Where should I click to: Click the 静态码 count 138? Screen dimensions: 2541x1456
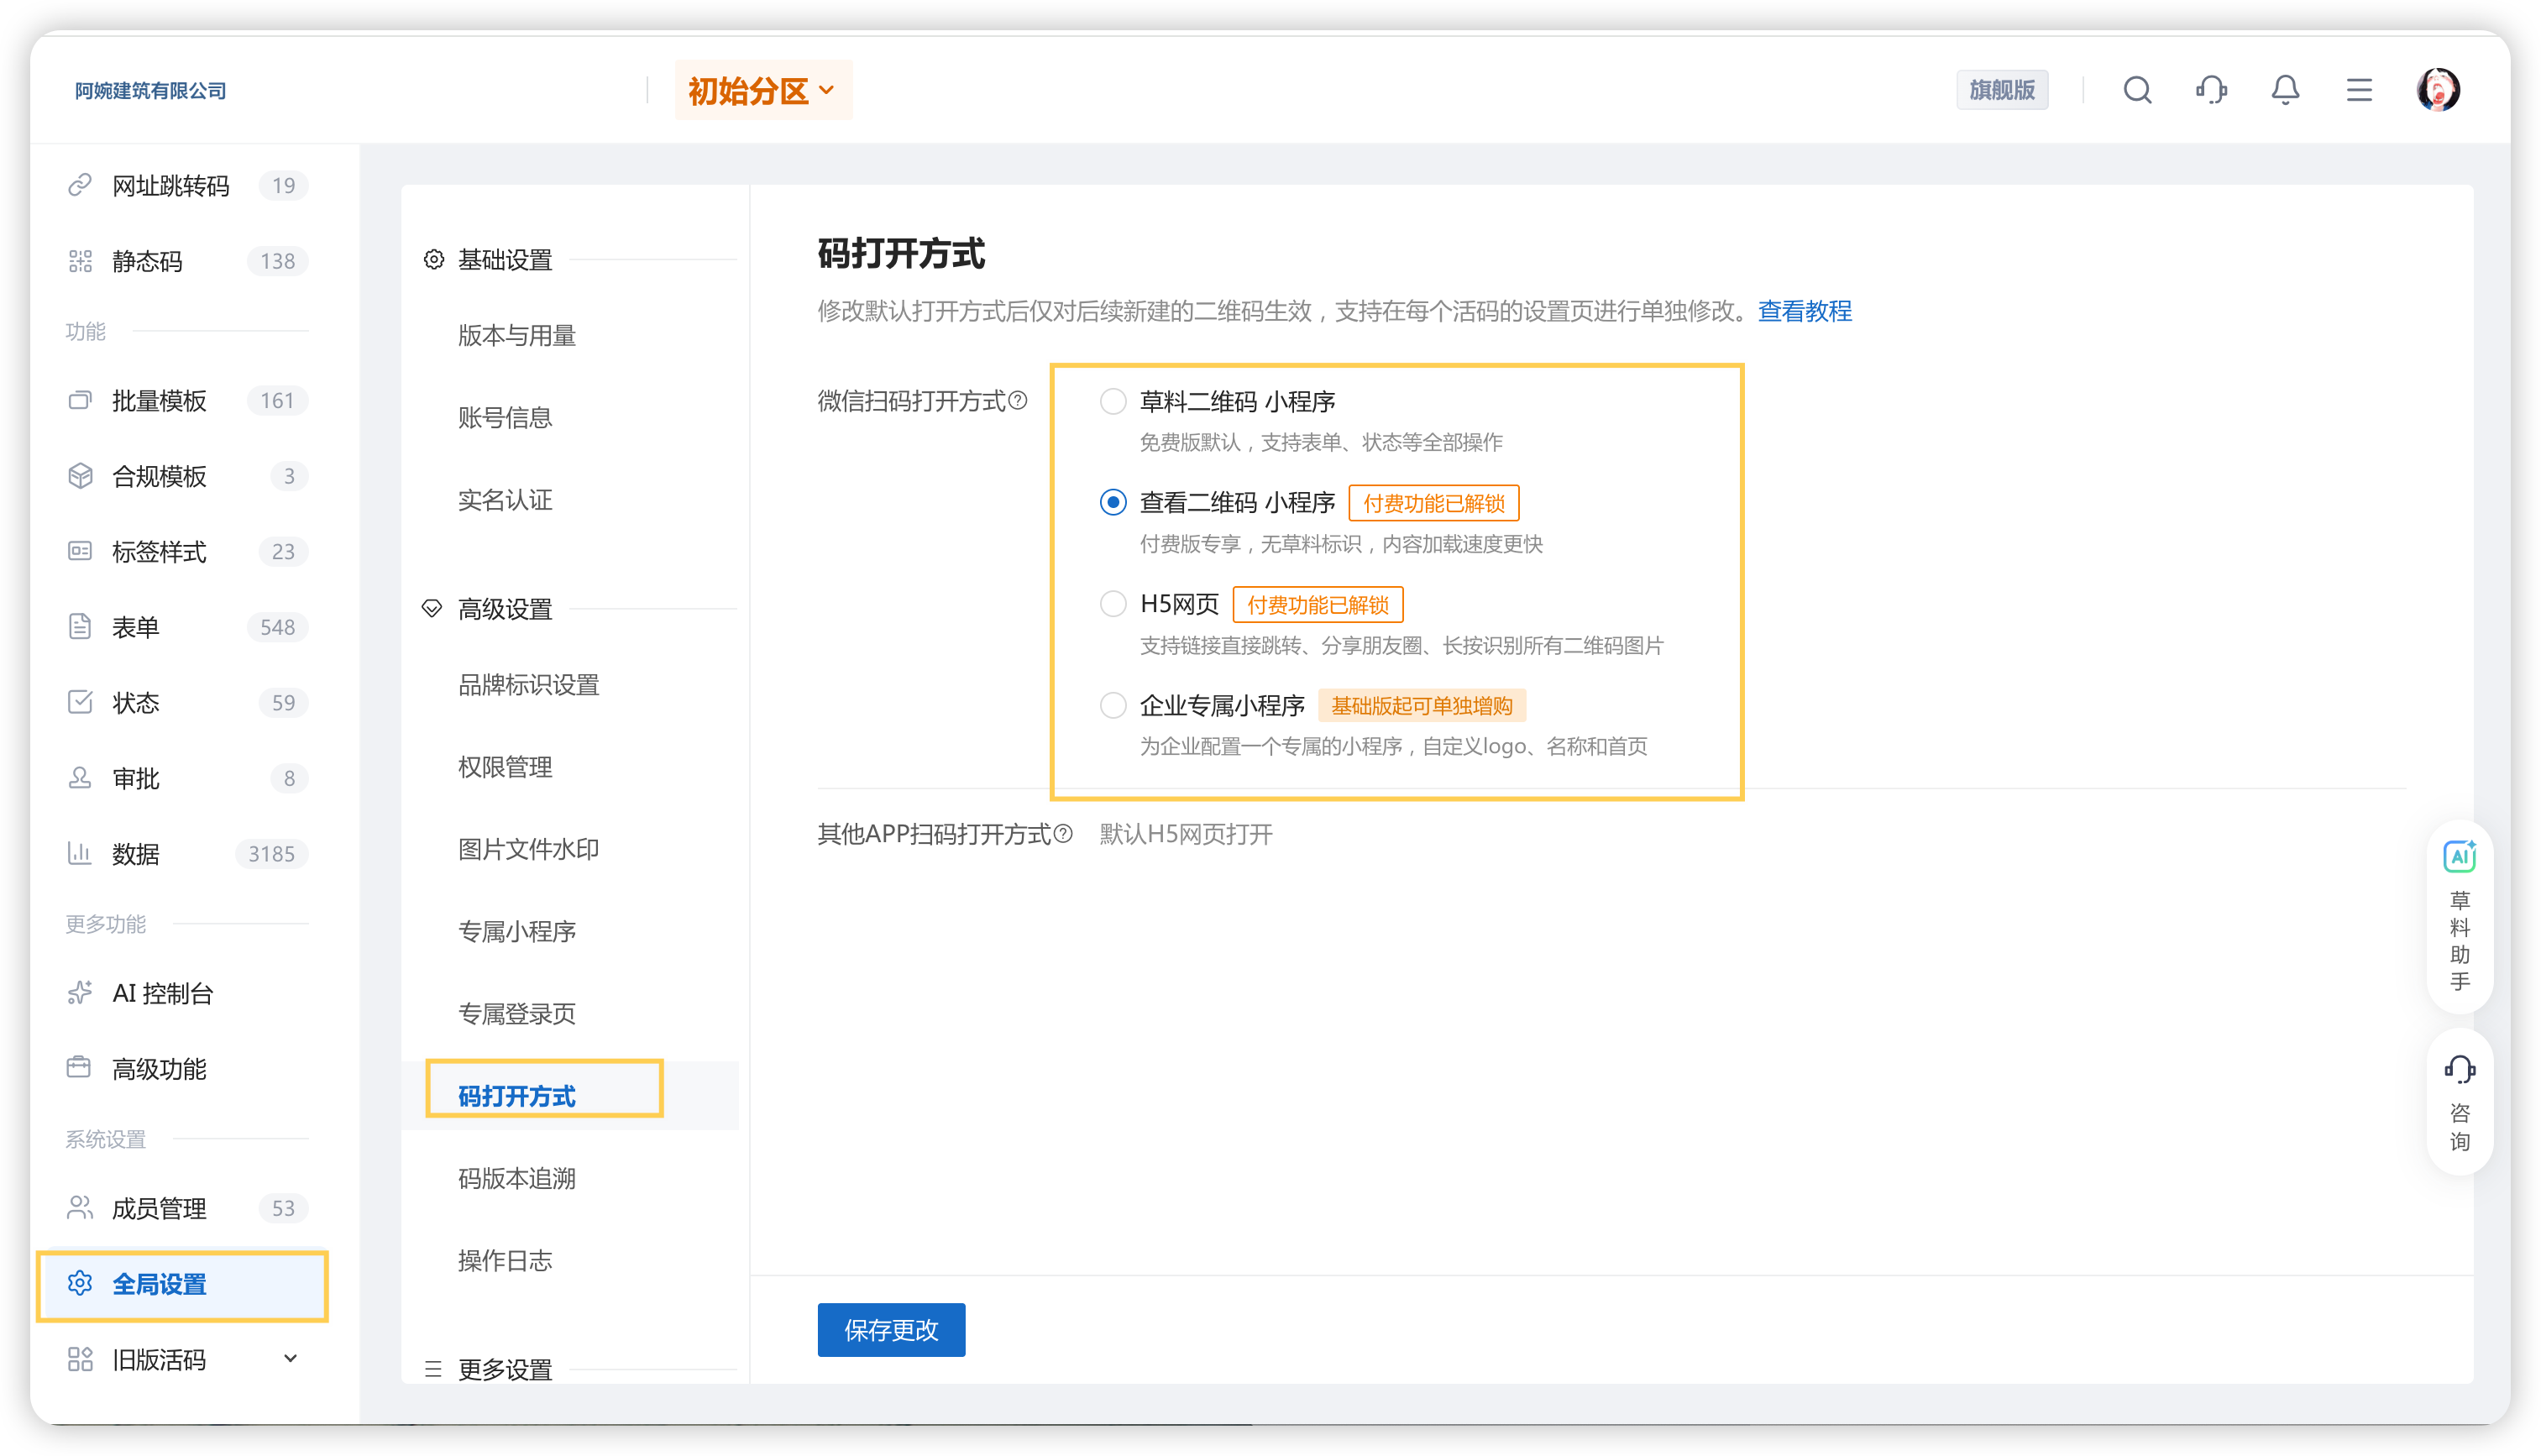pos(277,261)
